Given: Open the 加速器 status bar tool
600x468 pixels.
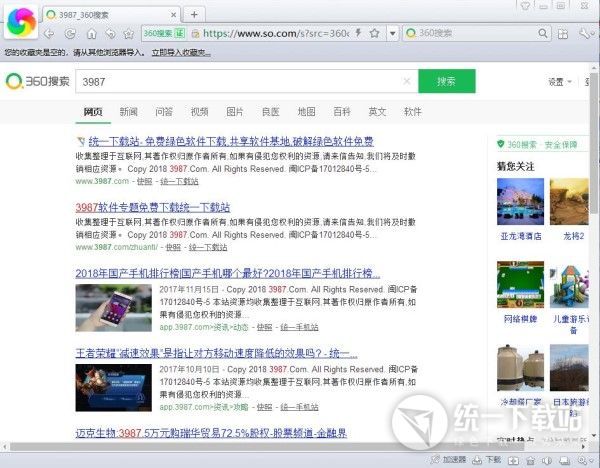Looking at the screenshot, I should point(449,460).
